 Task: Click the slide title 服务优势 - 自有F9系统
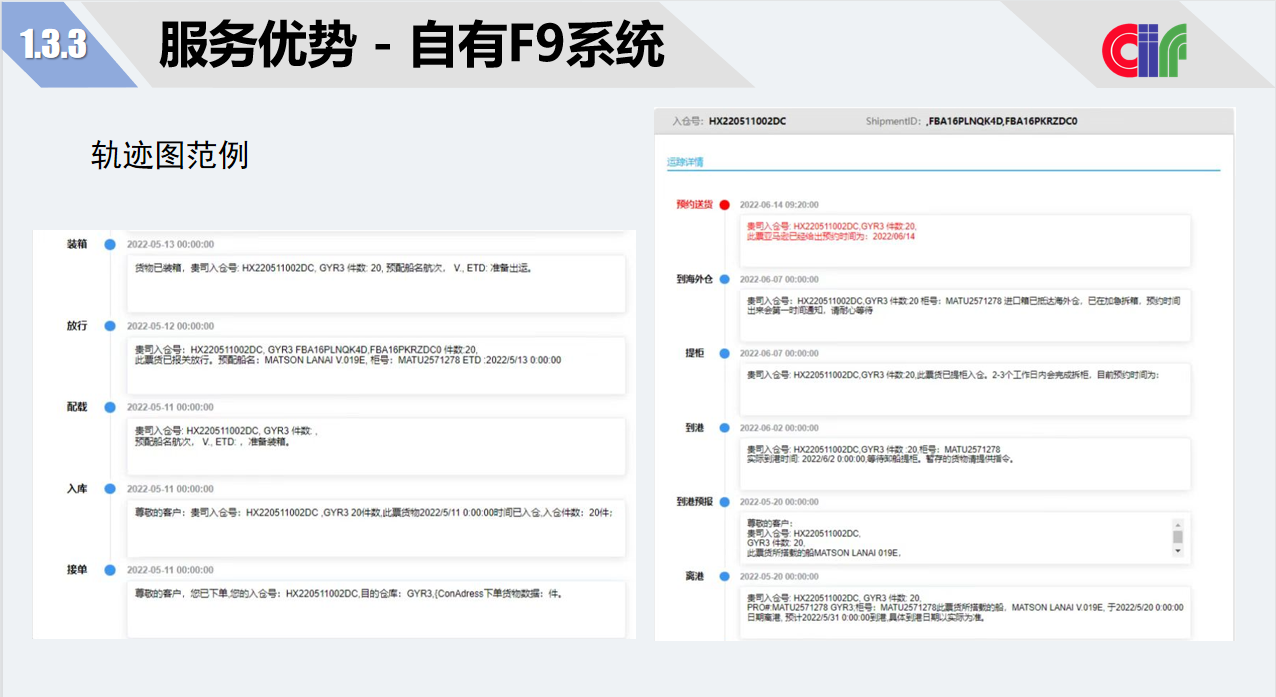411,45
